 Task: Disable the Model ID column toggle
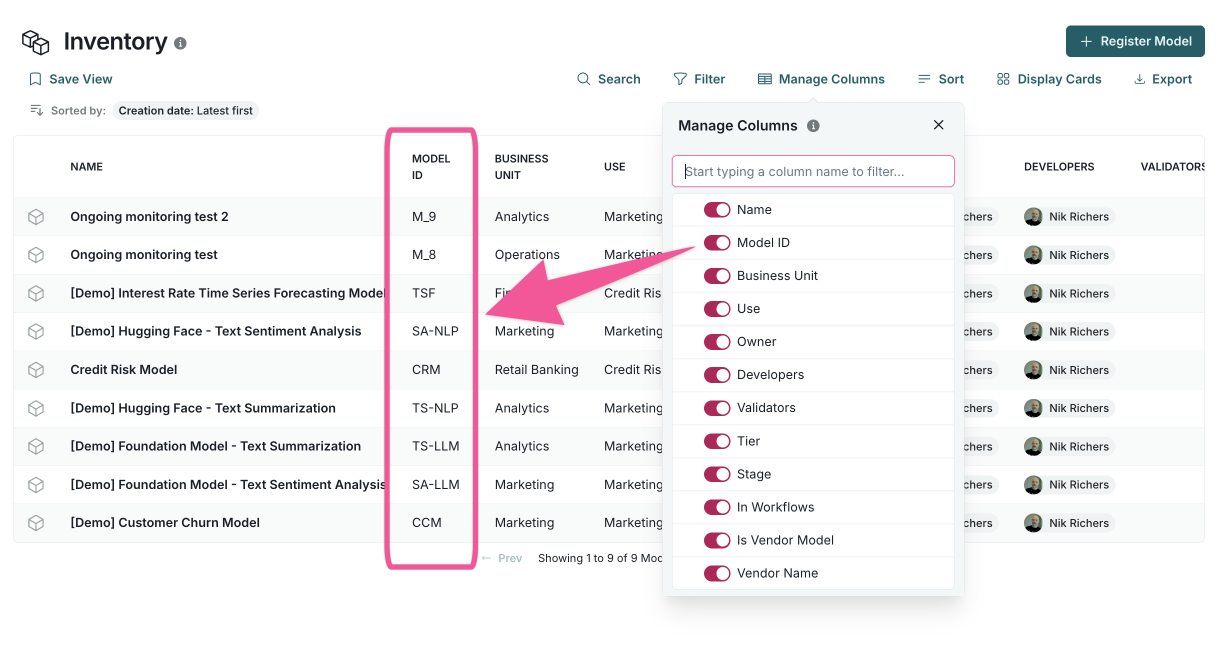(716, 242)
